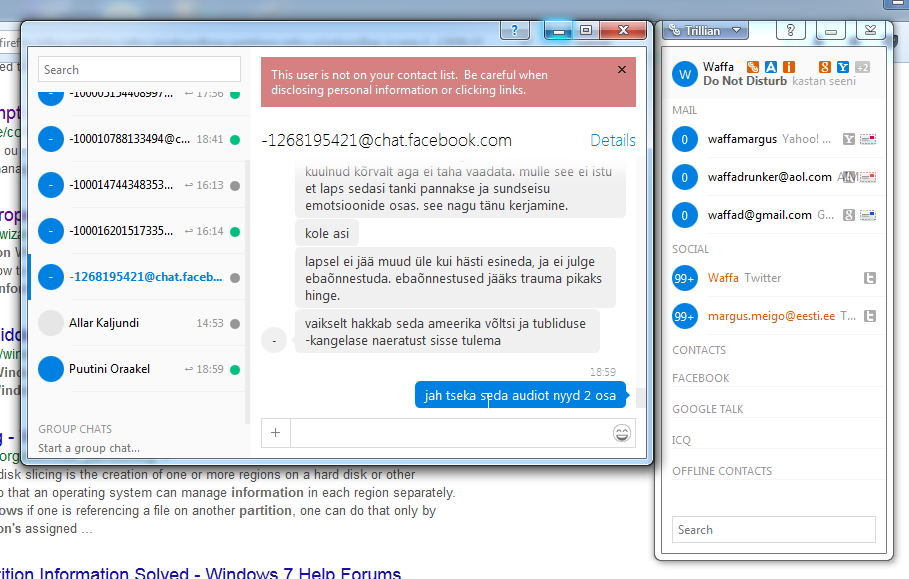Open the Details link for the conversation
909x579 pixels.
[613, 140]
